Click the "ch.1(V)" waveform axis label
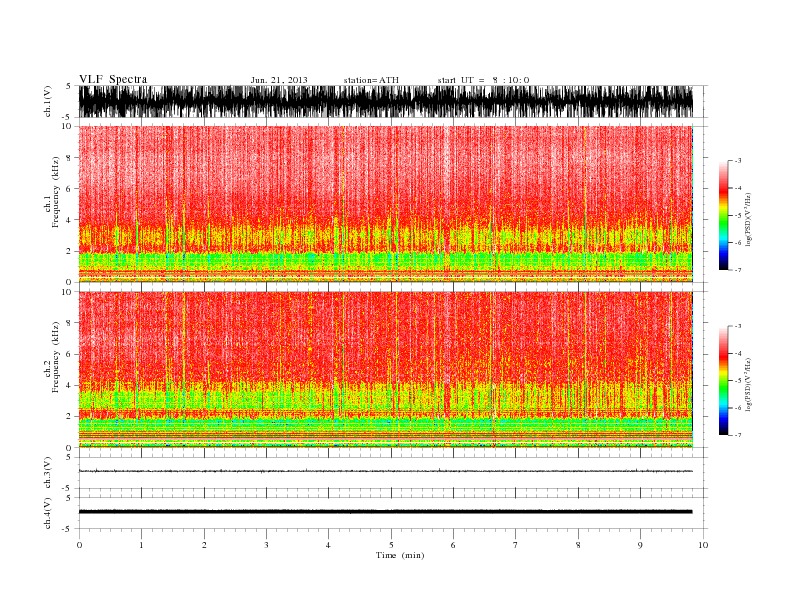The image size is (792, 612). pos(48,101)
